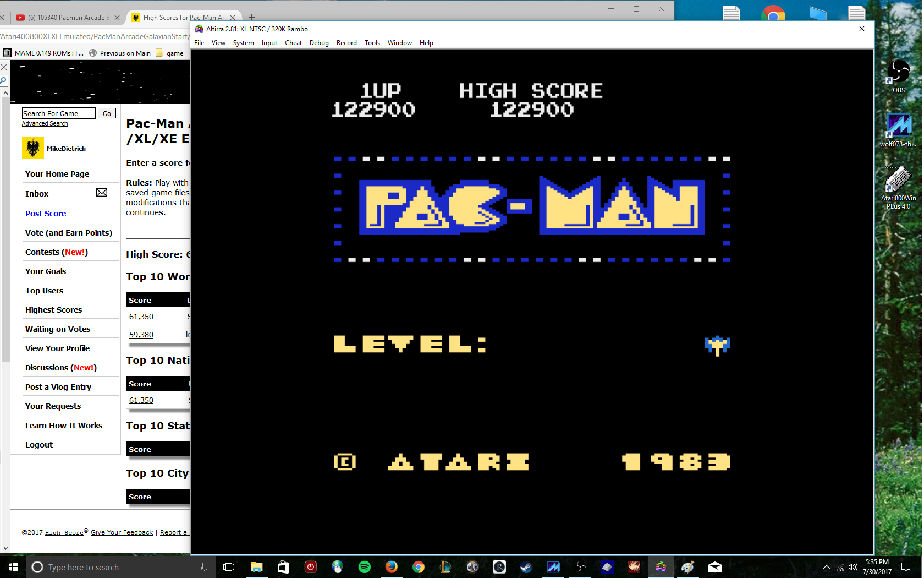Viewport: 922px width, 578px height.
Task: Open the game bookmarks folder
Action: tap(170, 53)
